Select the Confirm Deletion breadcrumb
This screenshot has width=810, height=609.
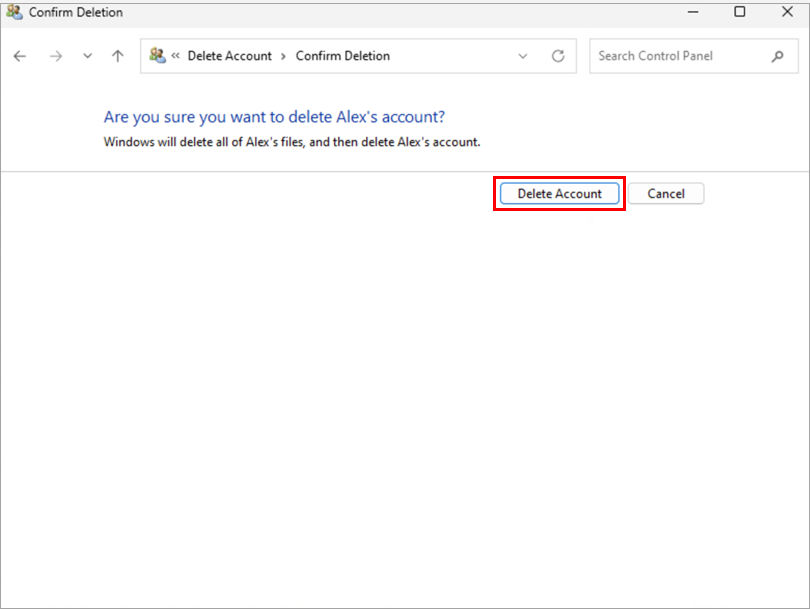(343, 56)
